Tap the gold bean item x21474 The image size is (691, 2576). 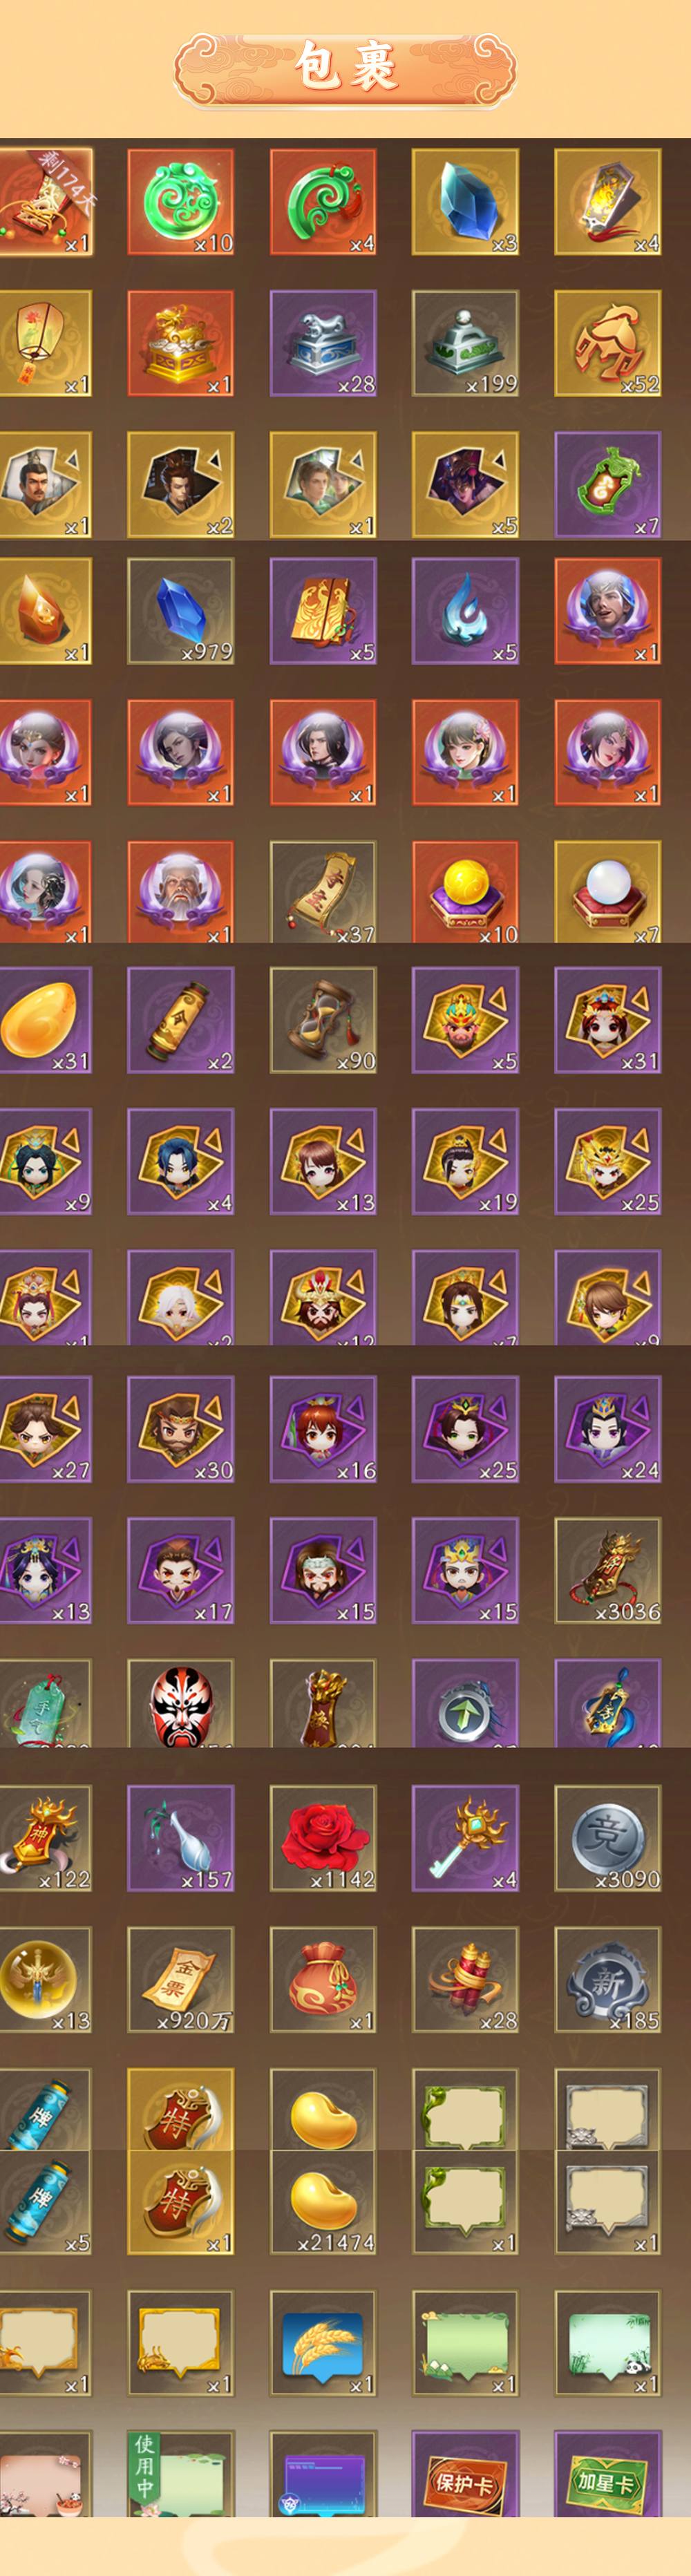tap(323, 2202)
